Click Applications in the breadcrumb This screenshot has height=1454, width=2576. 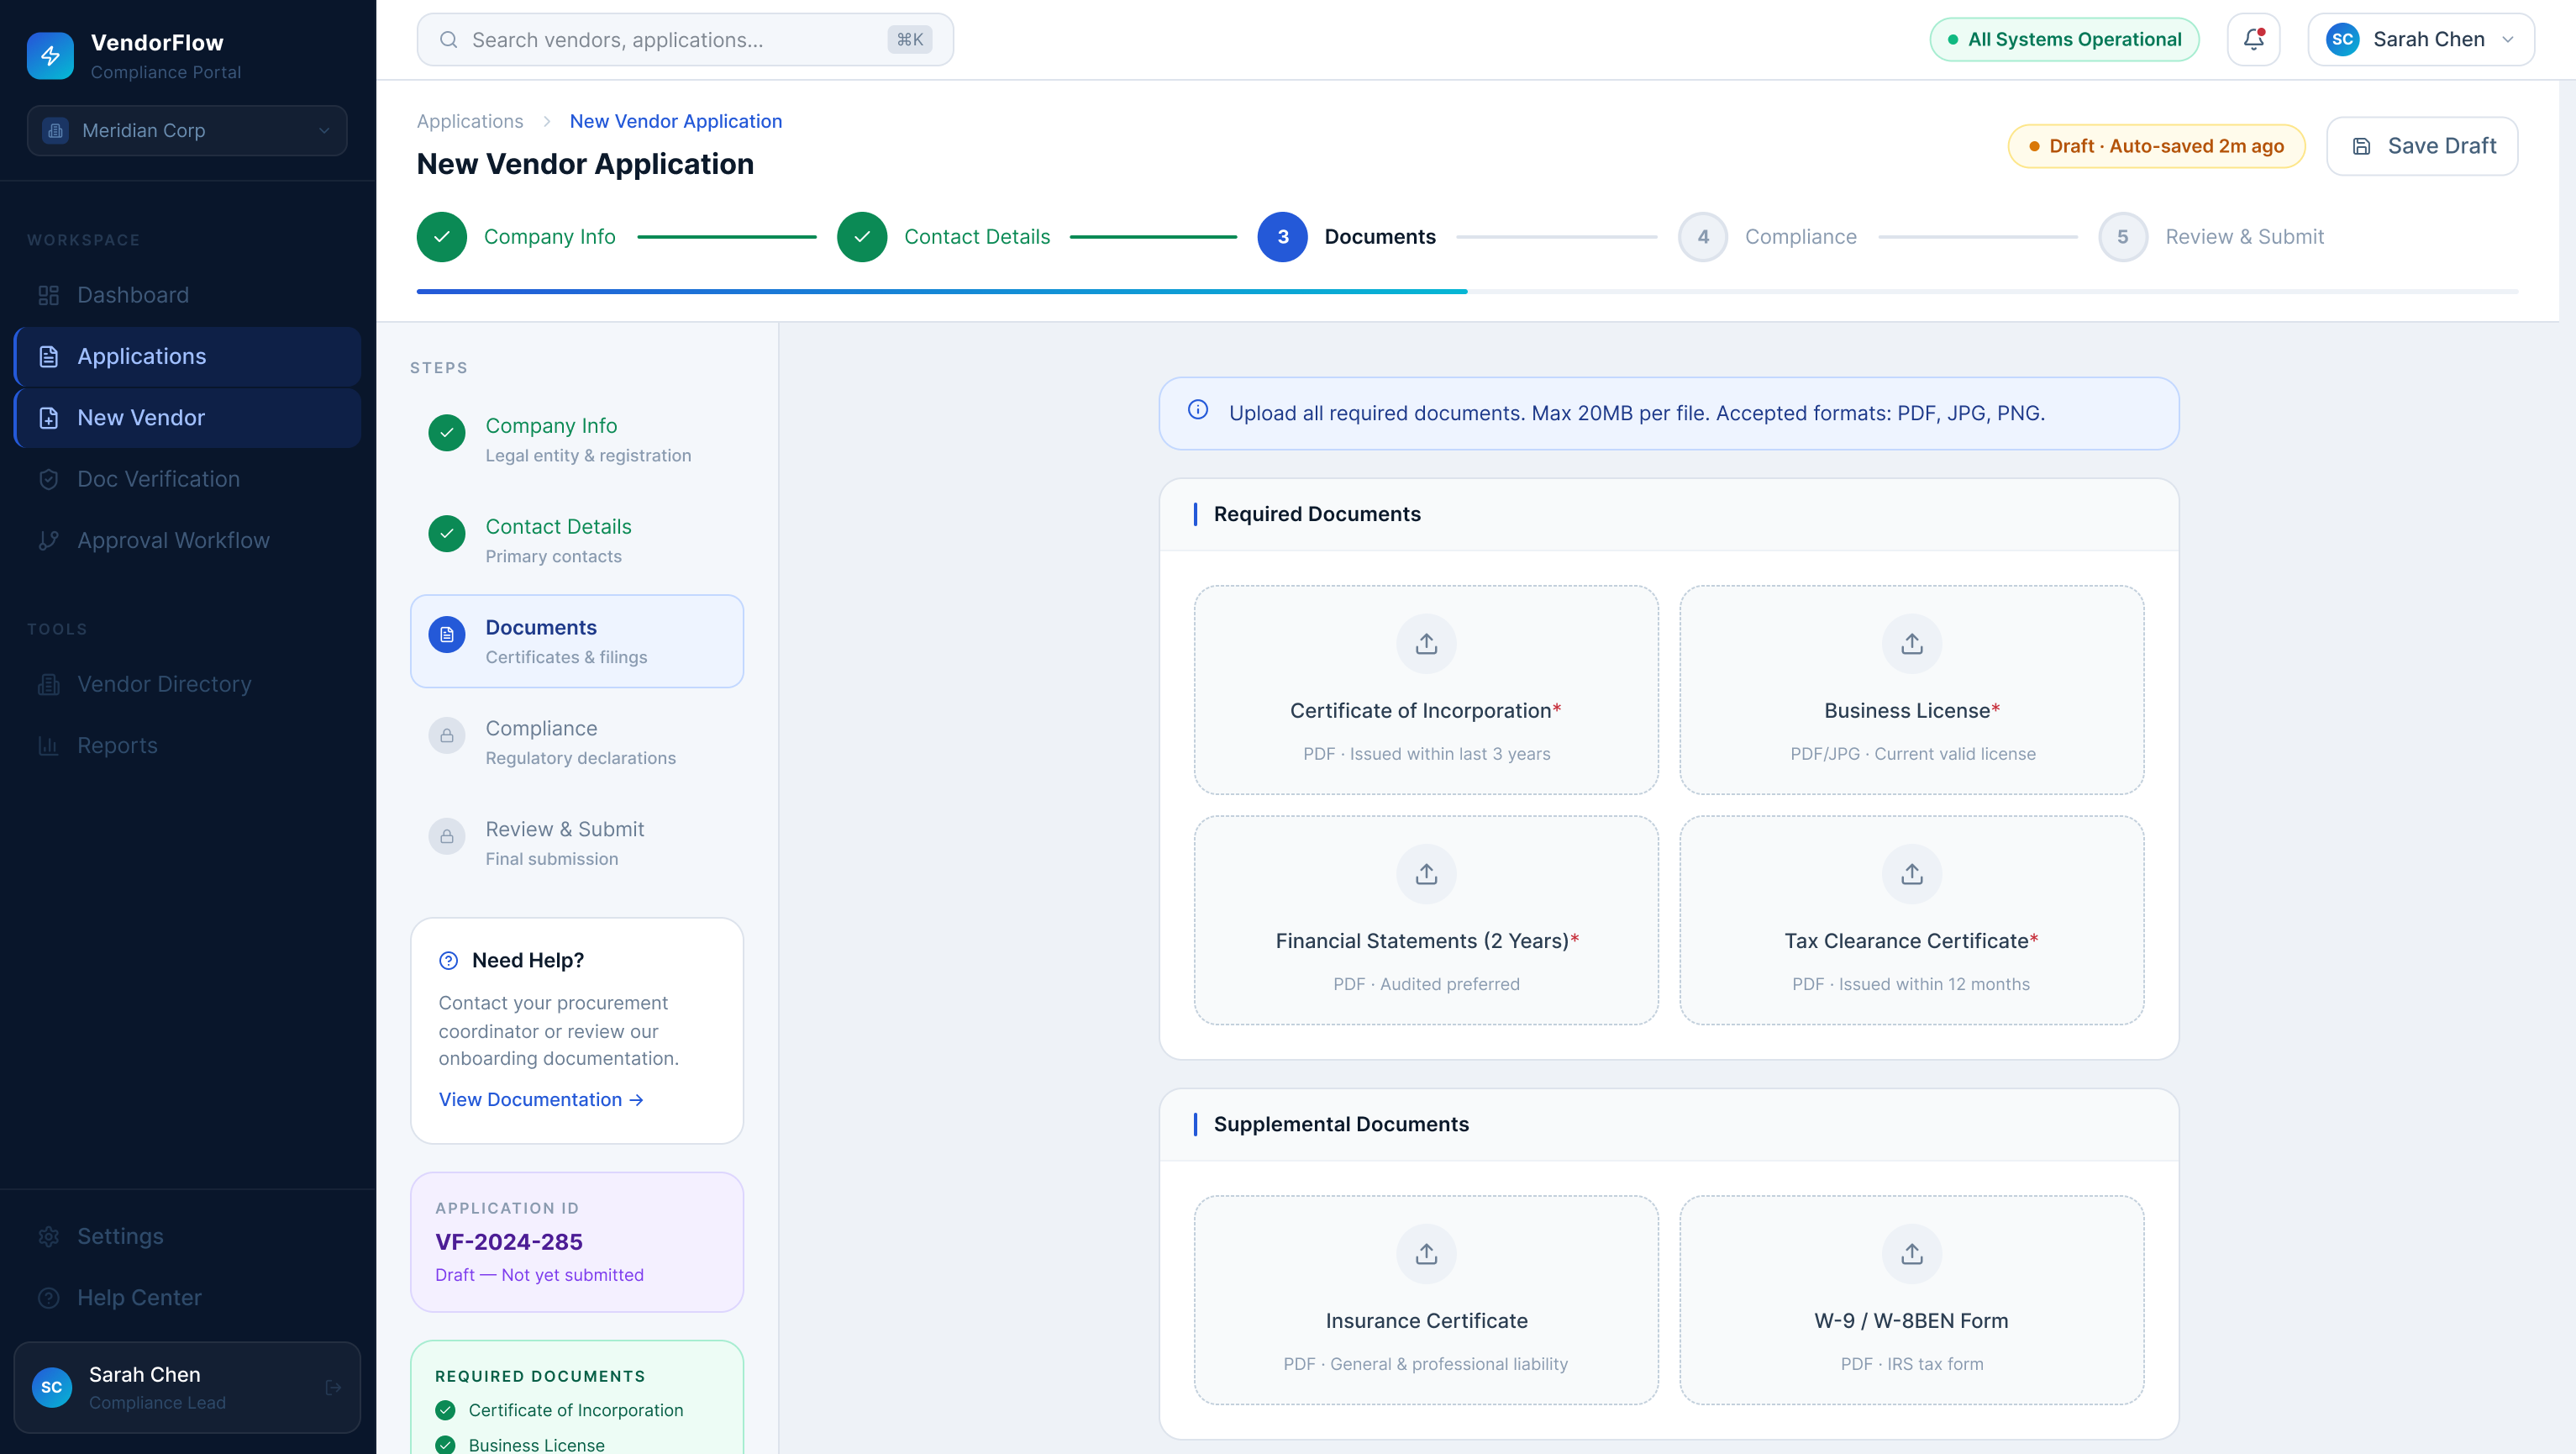(x=470, y=121)
